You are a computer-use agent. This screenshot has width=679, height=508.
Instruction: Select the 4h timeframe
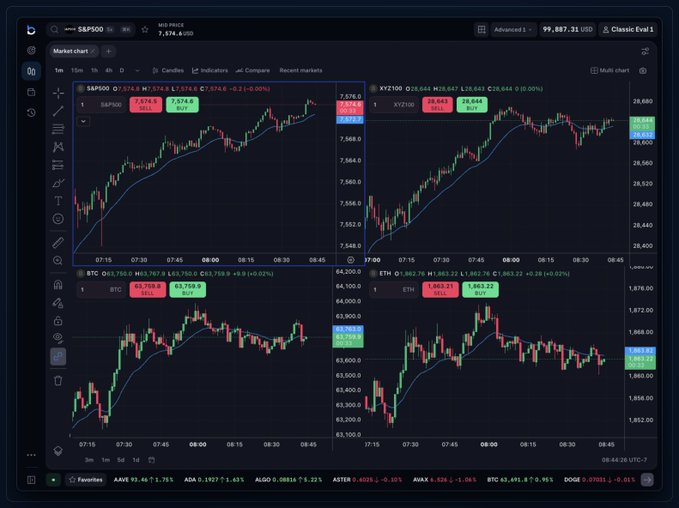pyautogui.click(x=108, y=70)
